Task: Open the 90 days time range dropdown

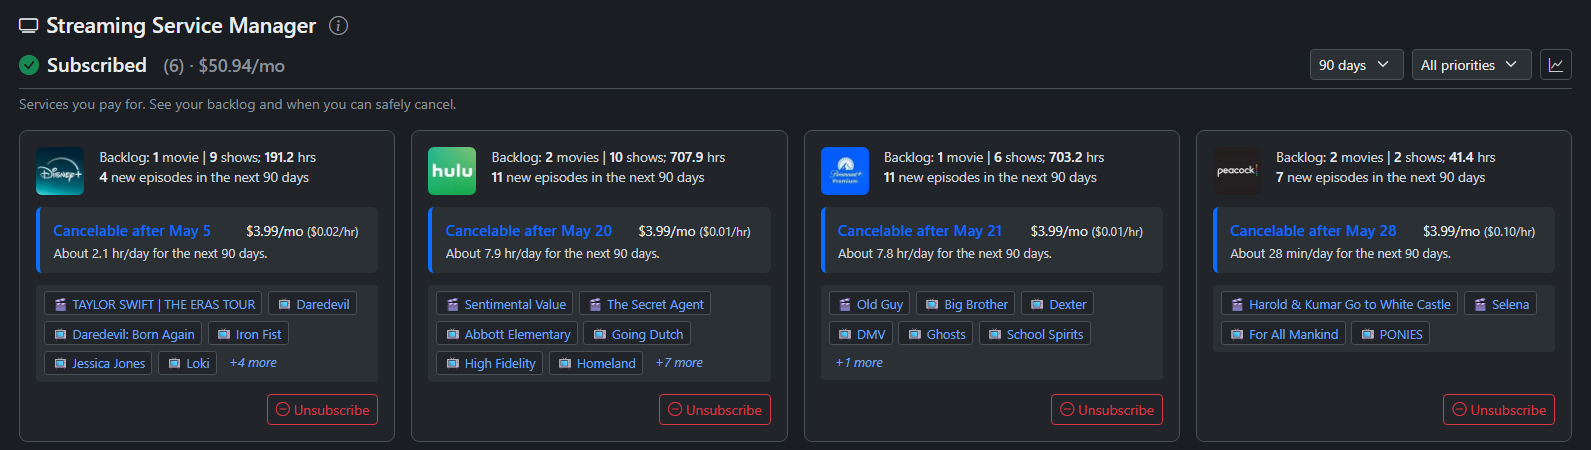Action: point(1355,65)
